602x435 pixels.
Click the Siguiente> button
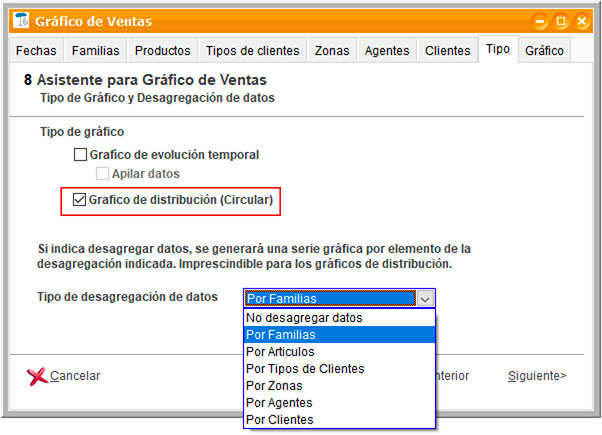pos(537,375)
